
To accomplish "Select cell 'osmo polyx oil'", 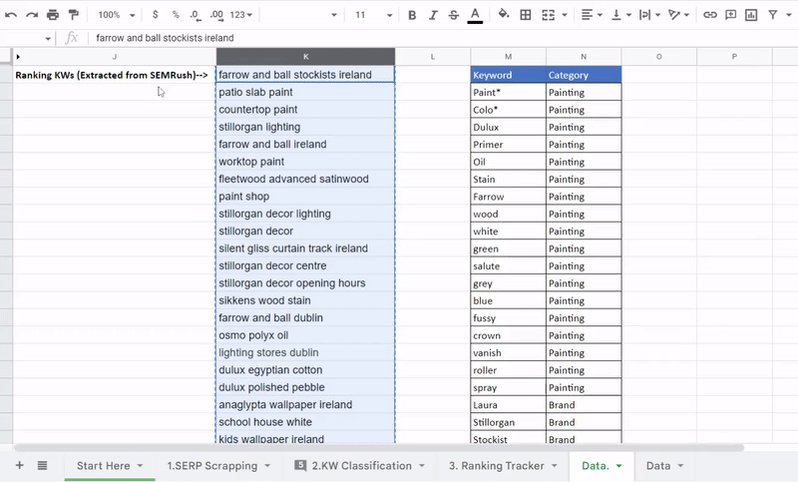I will tap(305, 335).
